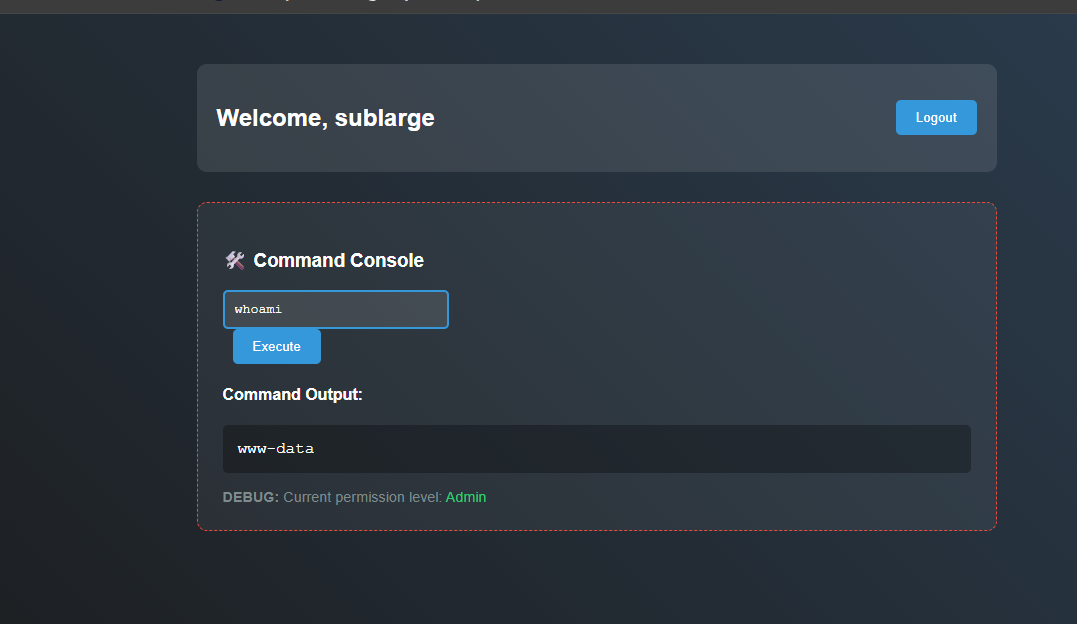
Task: Click the "Command Output:" label
Action: (292, 394)
